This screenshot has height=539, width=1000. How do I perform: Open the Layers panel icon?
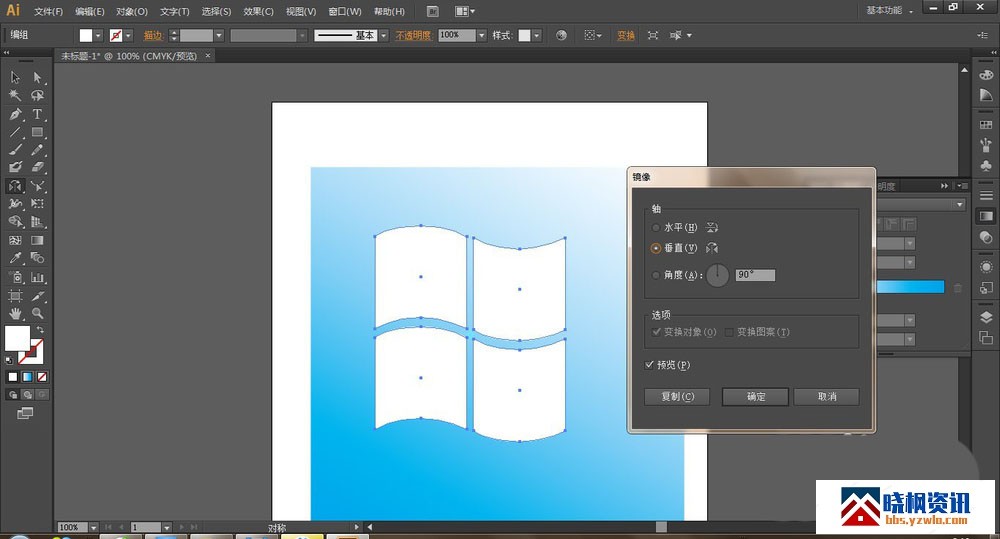[x=986, y=318]
